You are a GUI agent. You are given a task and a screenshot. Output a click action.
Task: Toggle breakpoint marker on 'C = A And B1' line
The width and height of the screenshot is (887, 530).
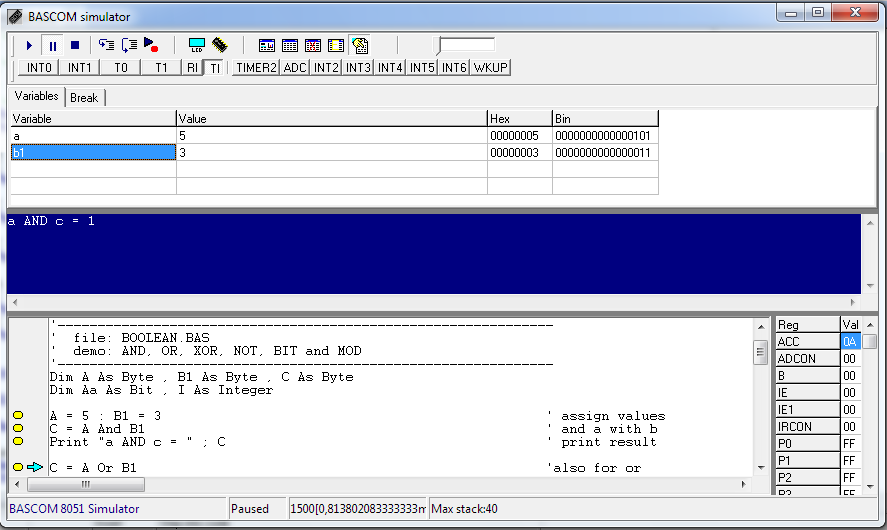(x=18, y=428)
